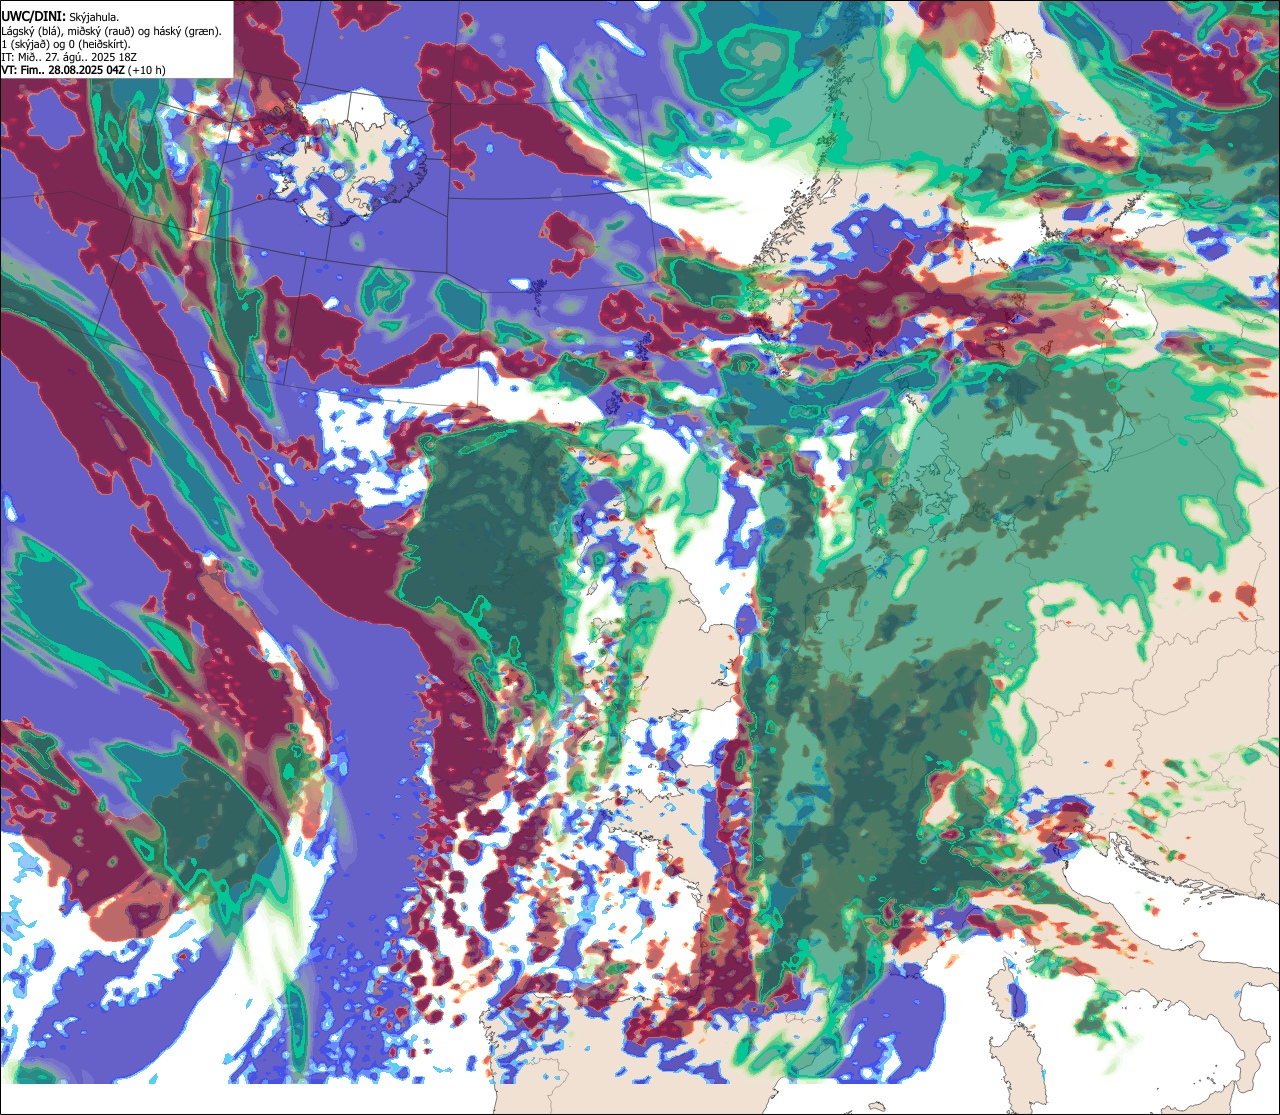Click the line "1 (skýjað) og 0 (heiðskírt)."

66,44
